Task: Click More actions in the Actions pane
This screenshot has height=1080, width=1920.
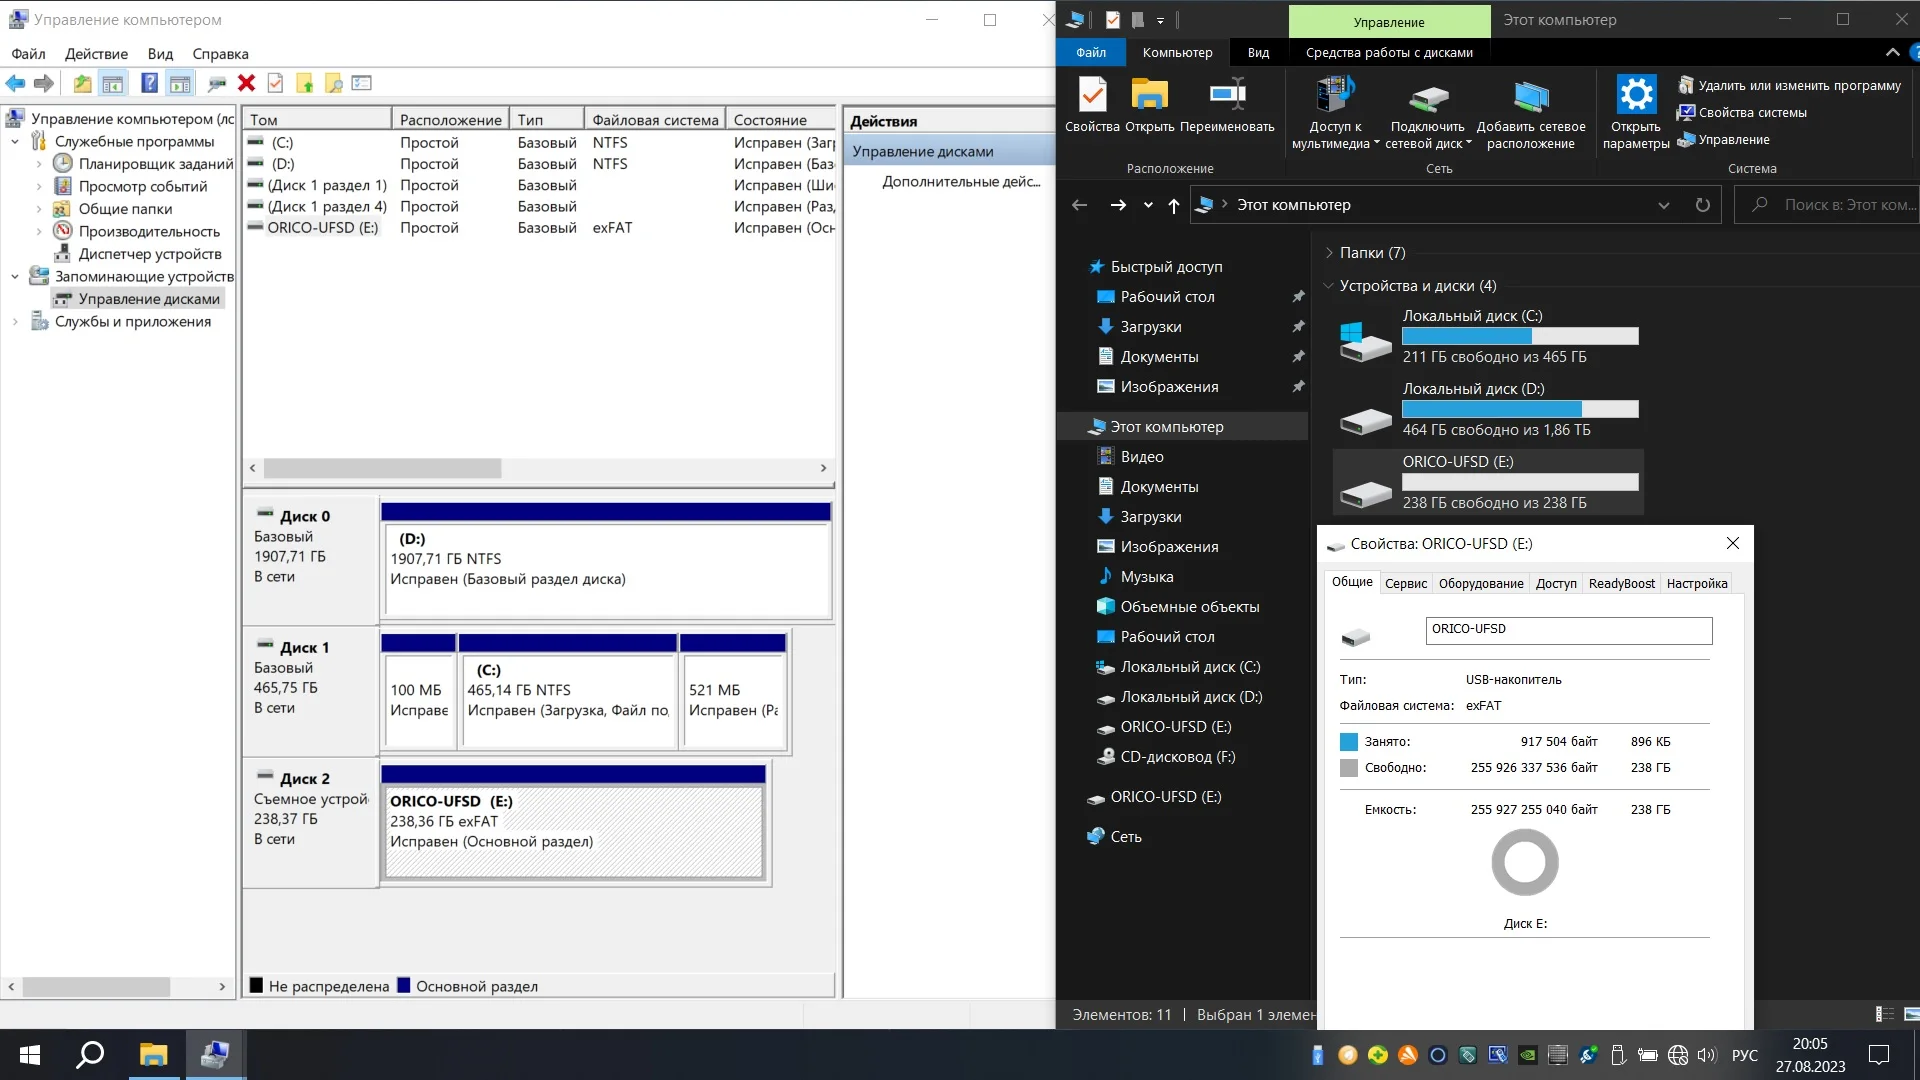Action: coord(960,182)
